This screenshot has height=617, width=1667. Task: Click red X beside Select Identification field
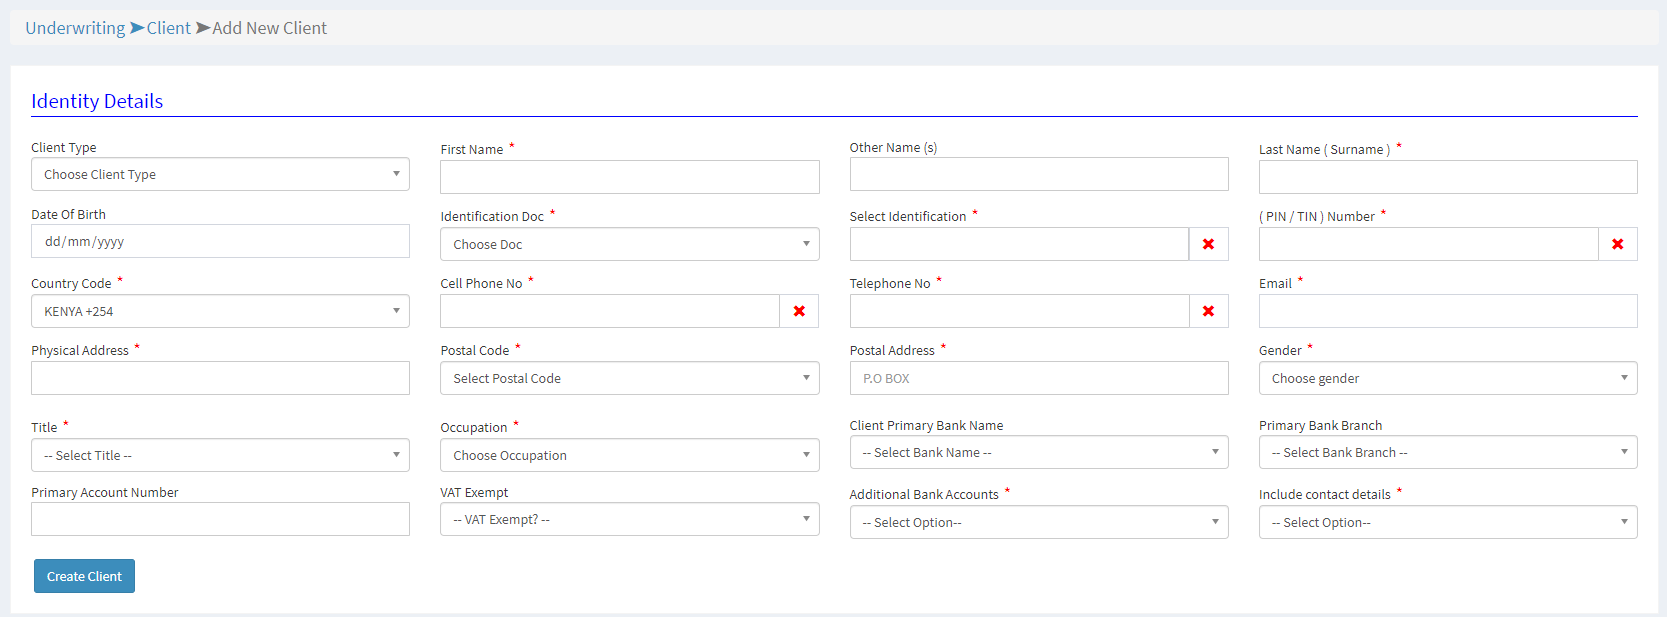click(x=1208, y=244)
